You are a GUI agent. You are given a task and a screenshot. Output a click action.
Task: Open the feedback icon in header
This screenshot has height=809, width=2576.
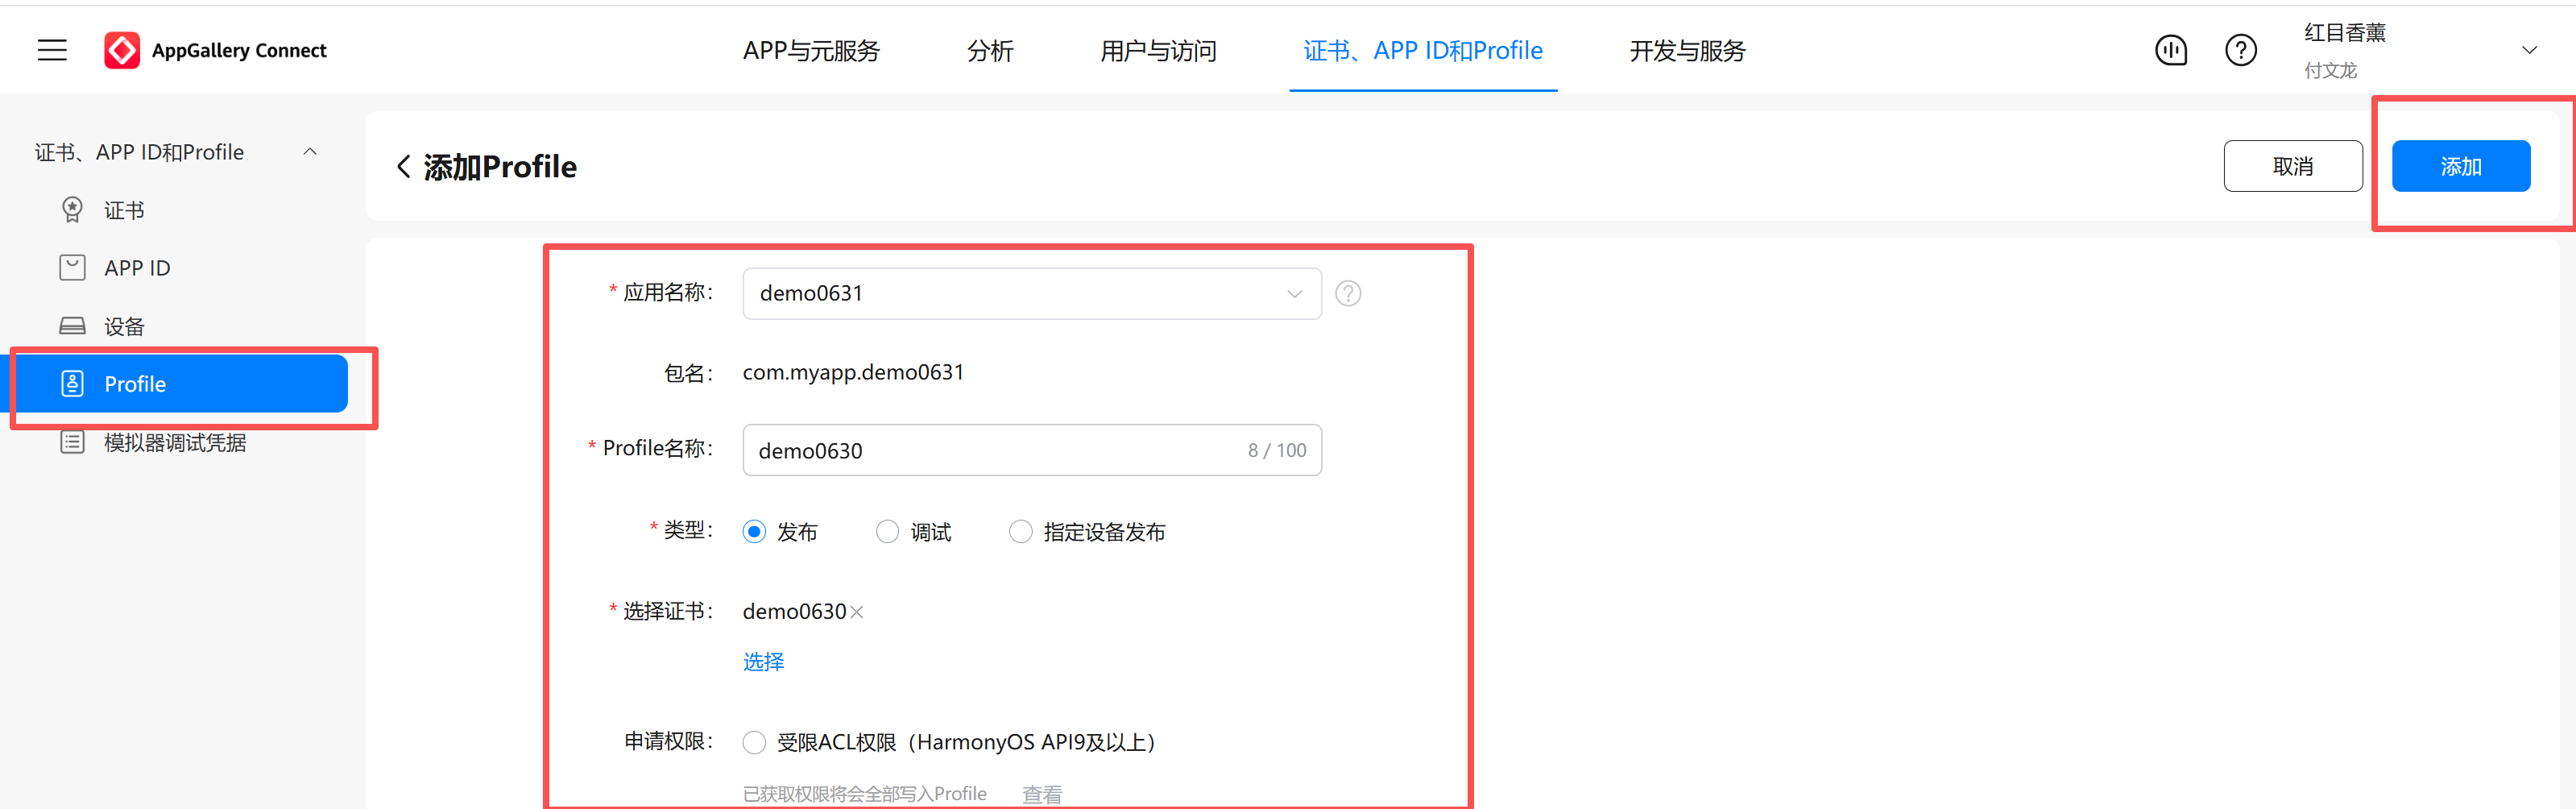2171,50
